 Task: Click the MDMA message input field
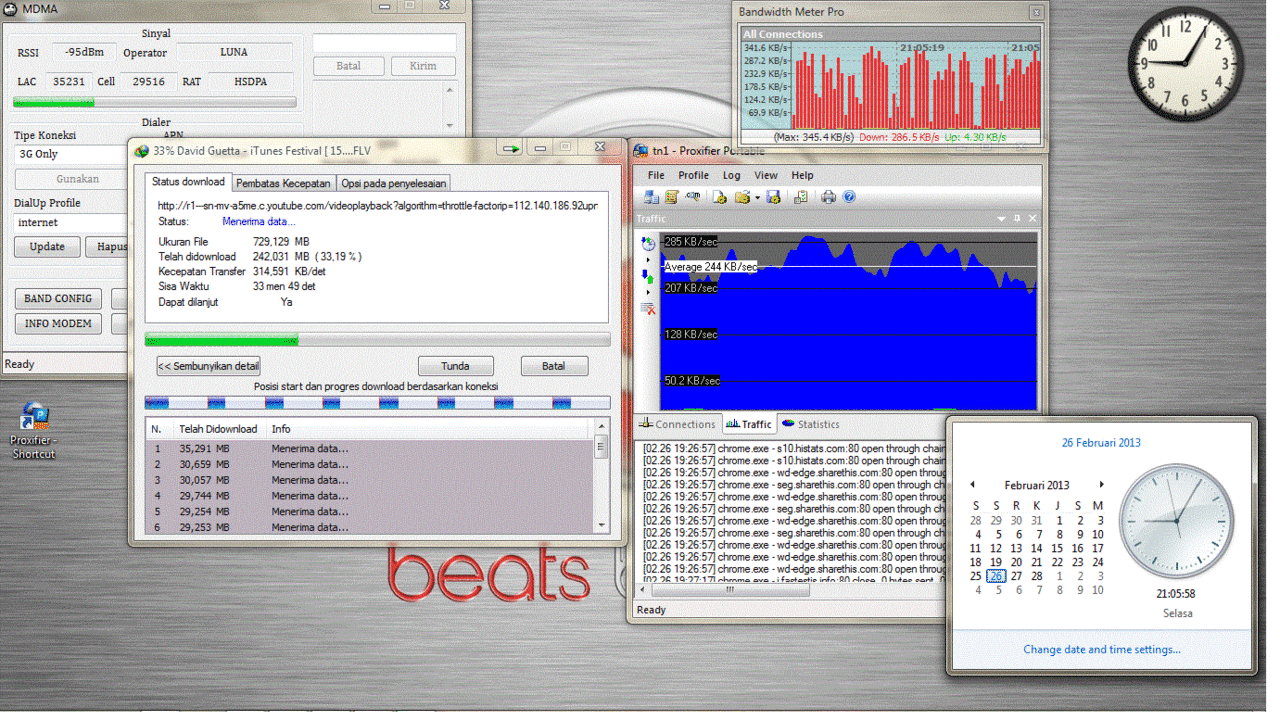(385, 43)
